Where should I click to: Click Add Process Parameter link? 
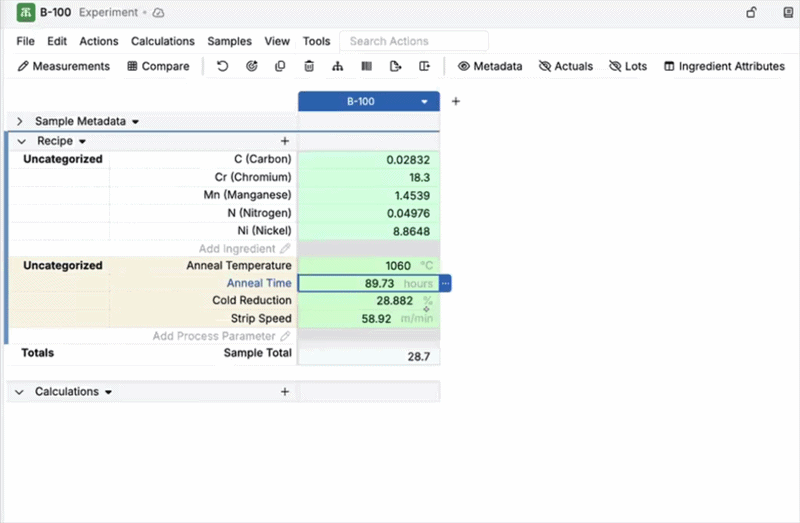[214, 336]
